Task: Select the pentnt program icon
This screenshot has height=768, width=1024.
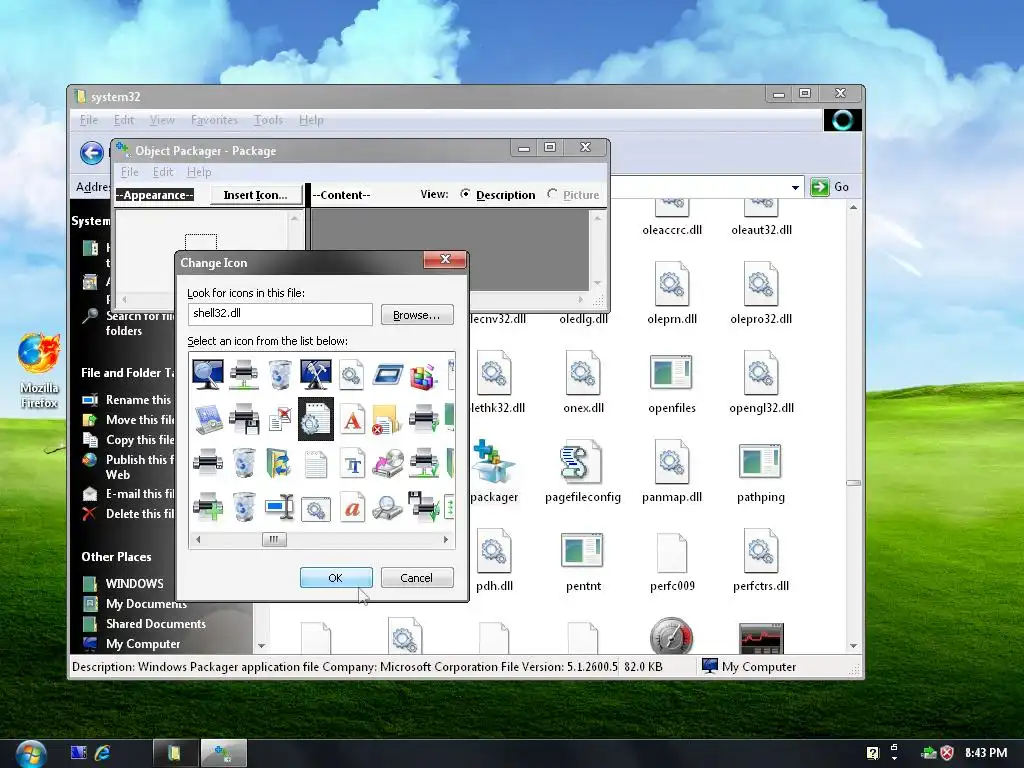Action: (583, 561)
